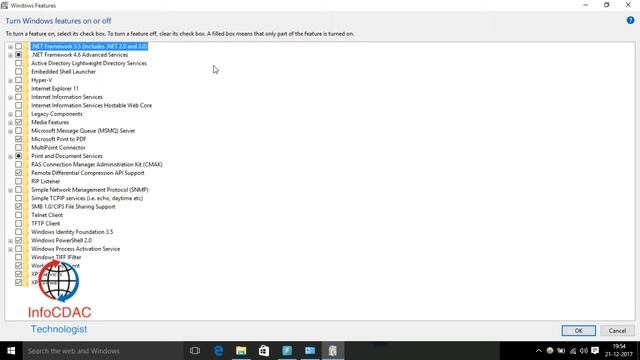This screenshot has width=640, height=360.
Task: Open Task View from the taskbar
Action: [x=195, y=351]
